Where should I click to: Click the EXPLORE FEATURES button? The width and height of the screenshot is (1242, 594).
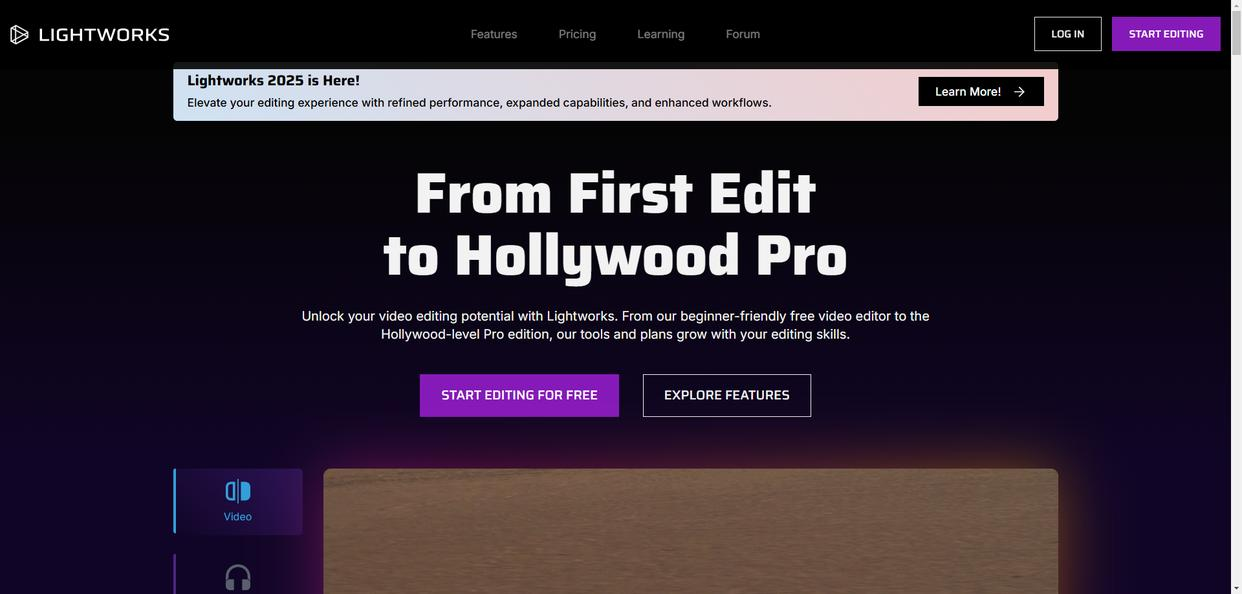tap(727, 395)
